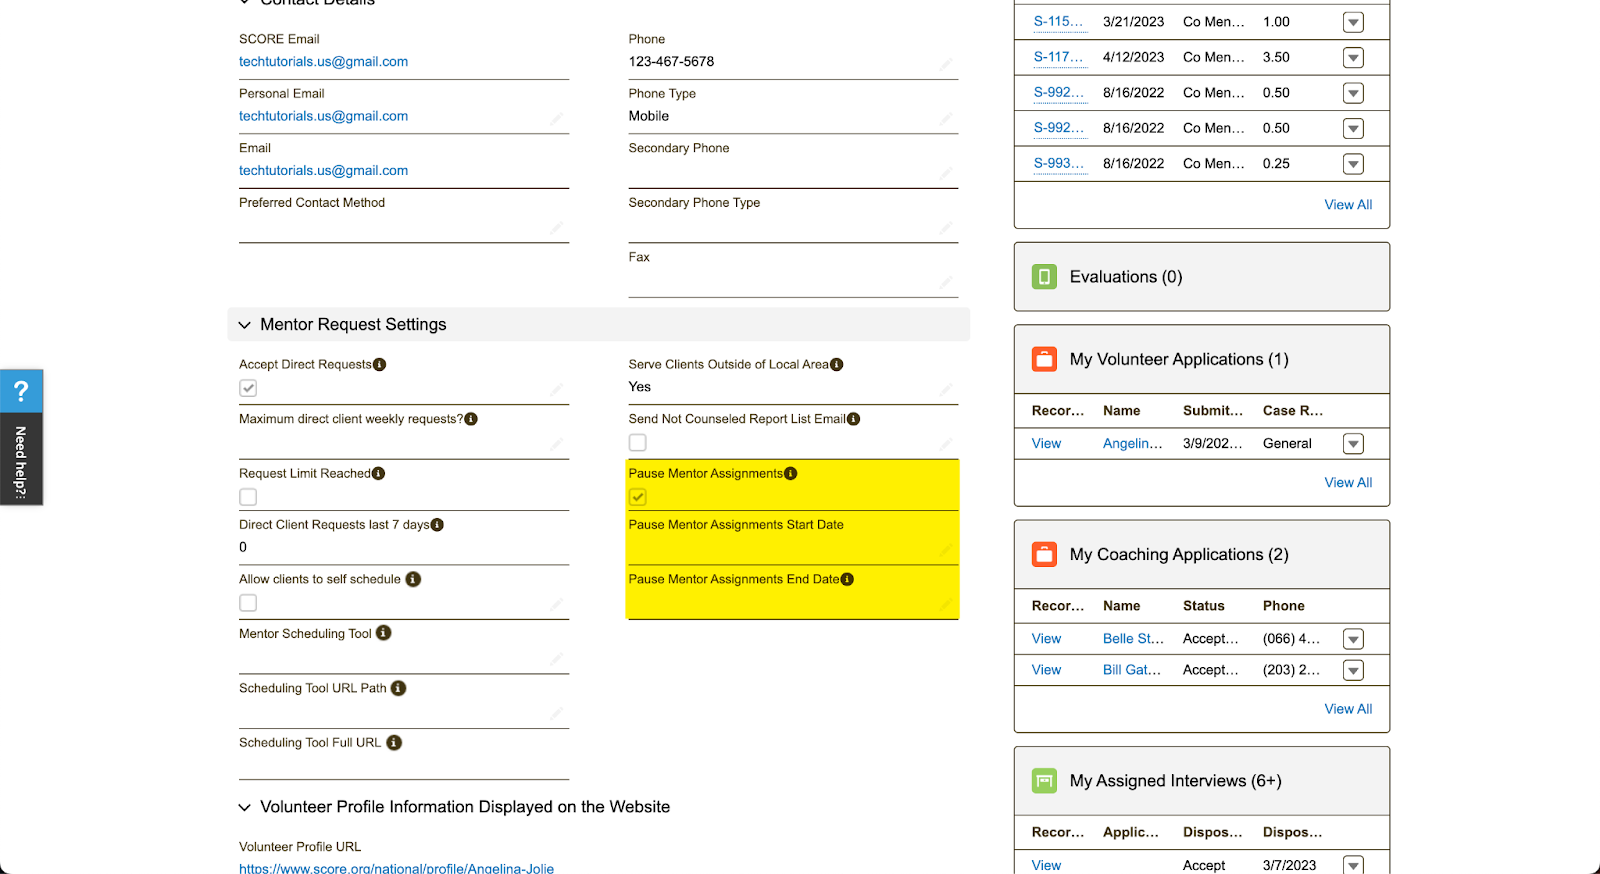1600x874 pixels.
Task: Click info icon beside Pause Mentor Assignments
Action: (x=791, y=474)
